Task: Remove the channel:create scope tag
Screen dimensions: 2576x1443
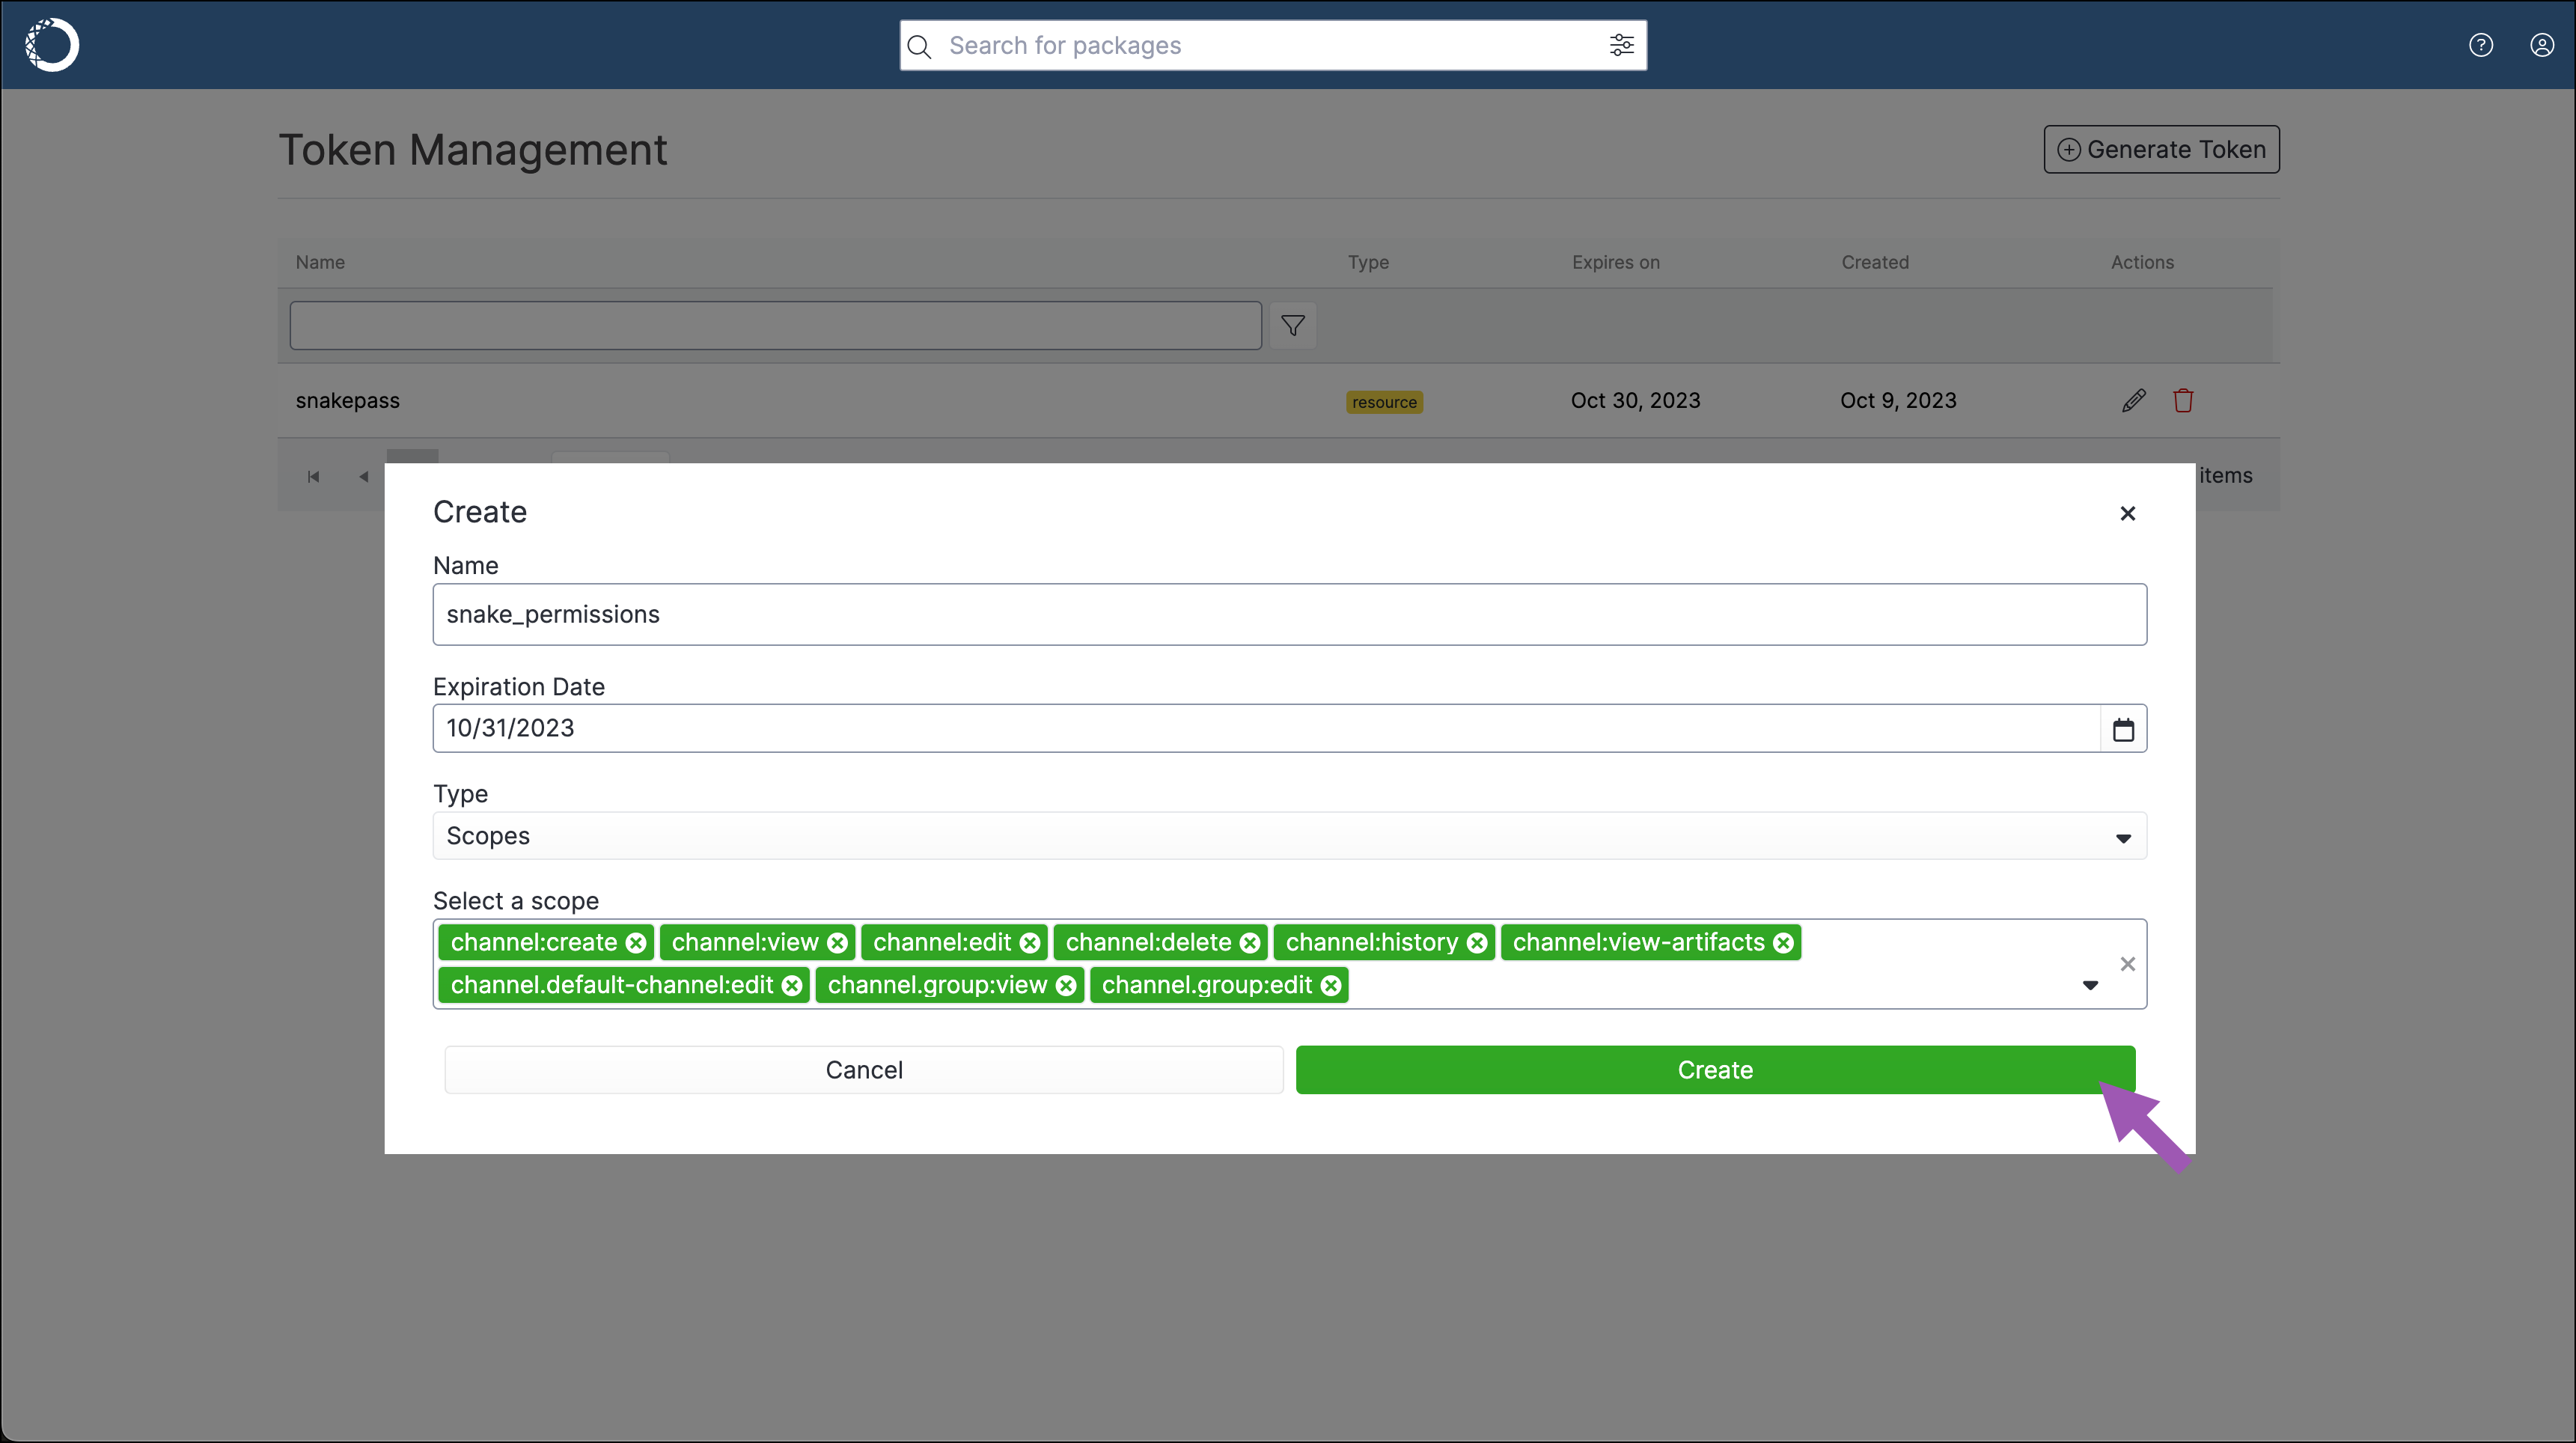Action: coord(636,943)
